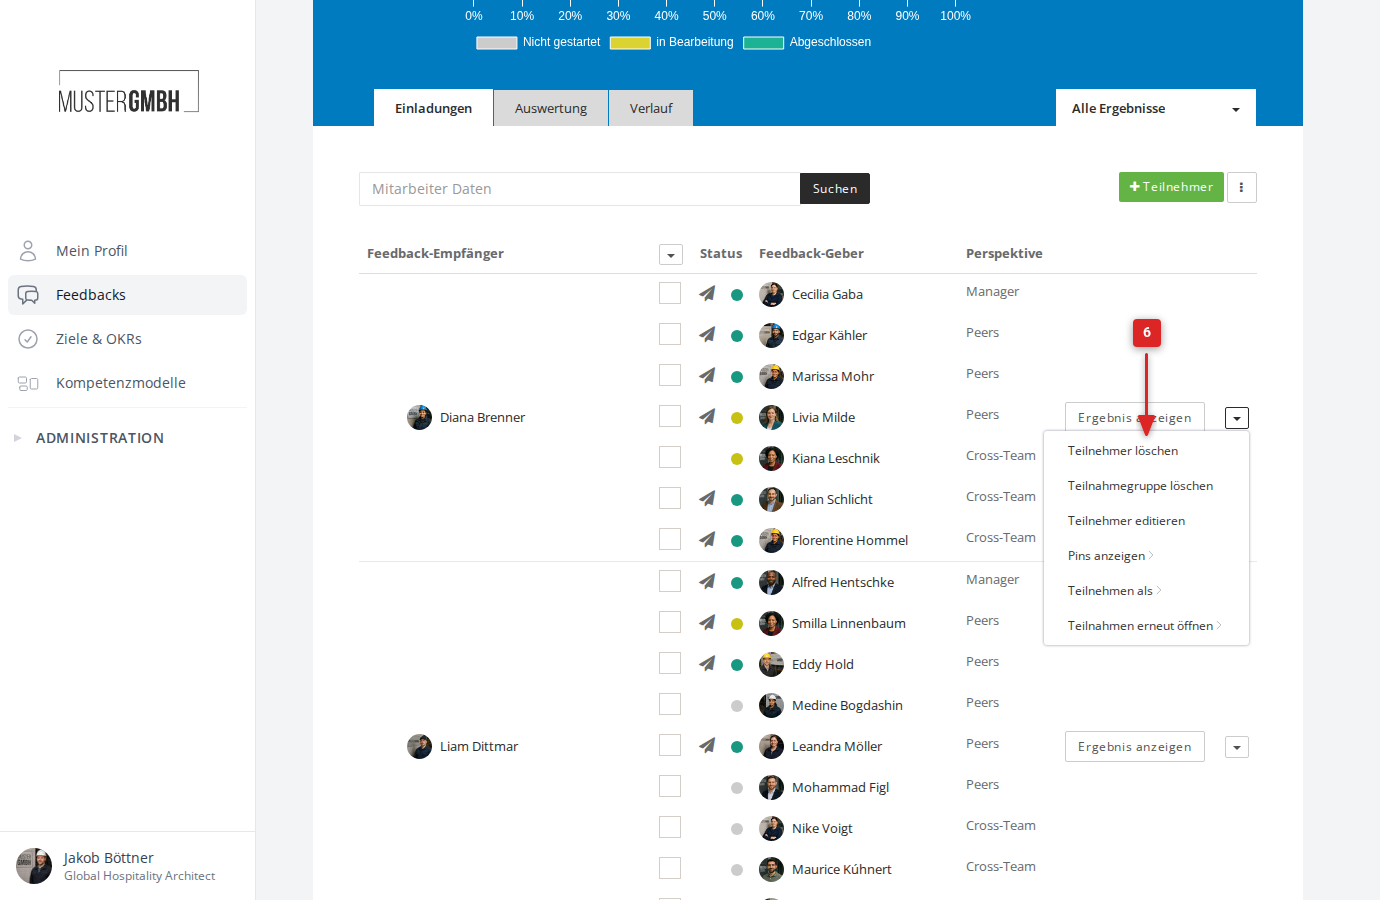Tick checkbox for Julian Schlicht
1380x900 pixels.
[670, 498]
